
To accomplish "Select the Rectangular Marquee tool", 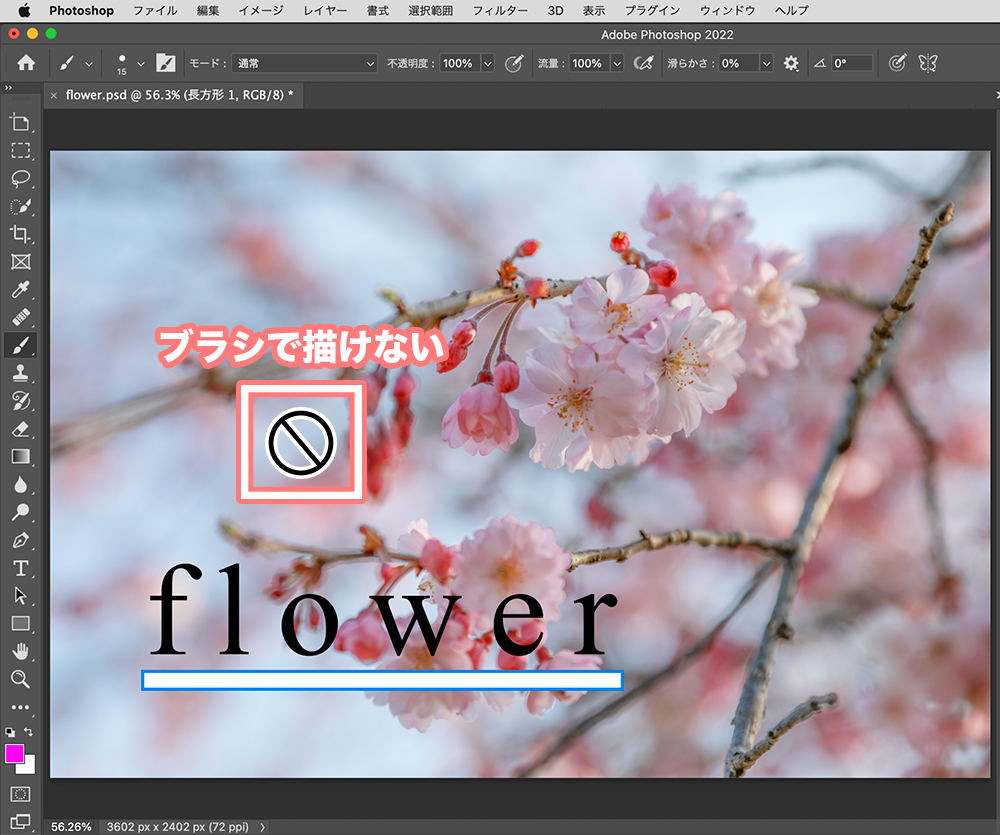I will coord(20,151).
